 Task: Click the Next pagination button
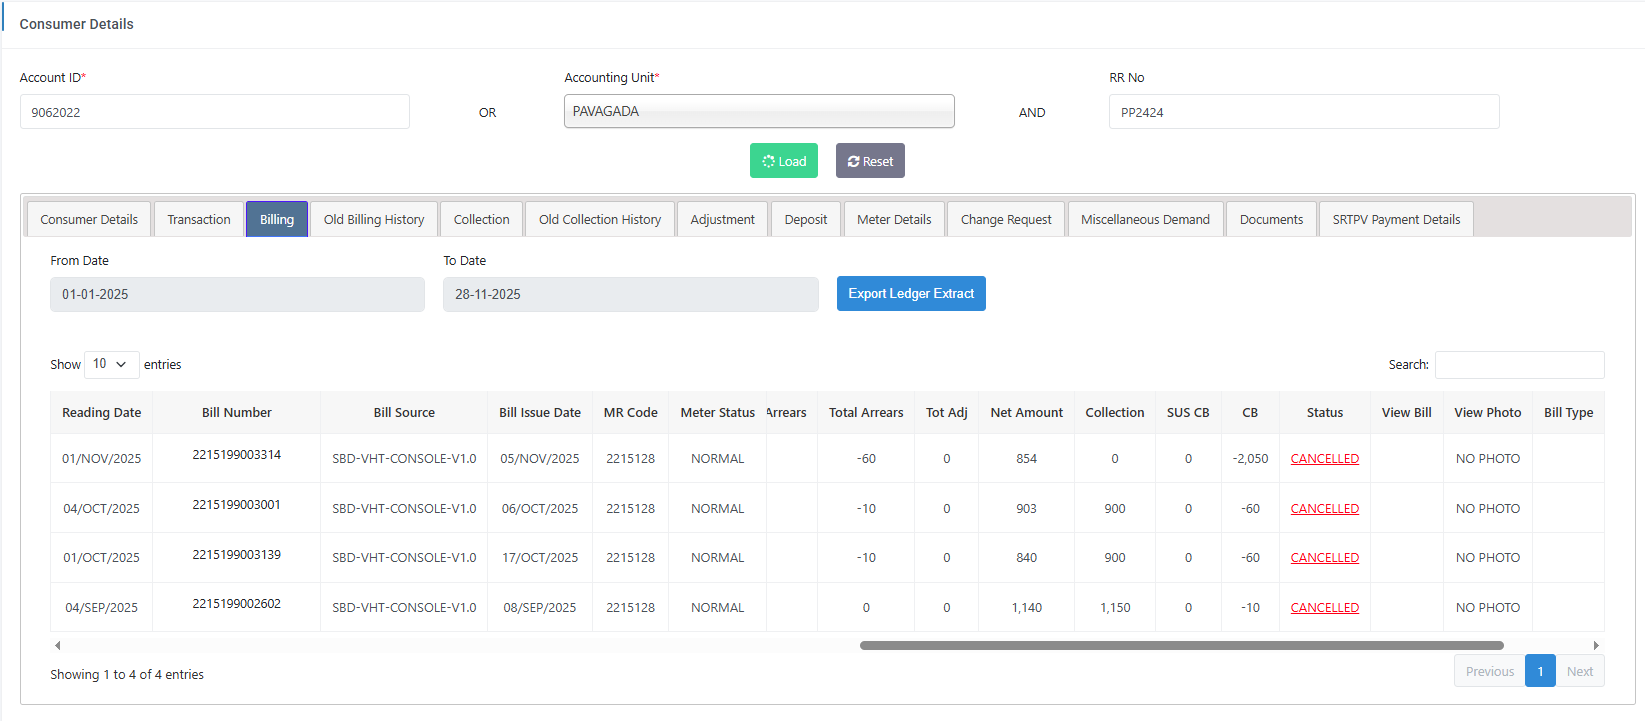pos(1579,672)
